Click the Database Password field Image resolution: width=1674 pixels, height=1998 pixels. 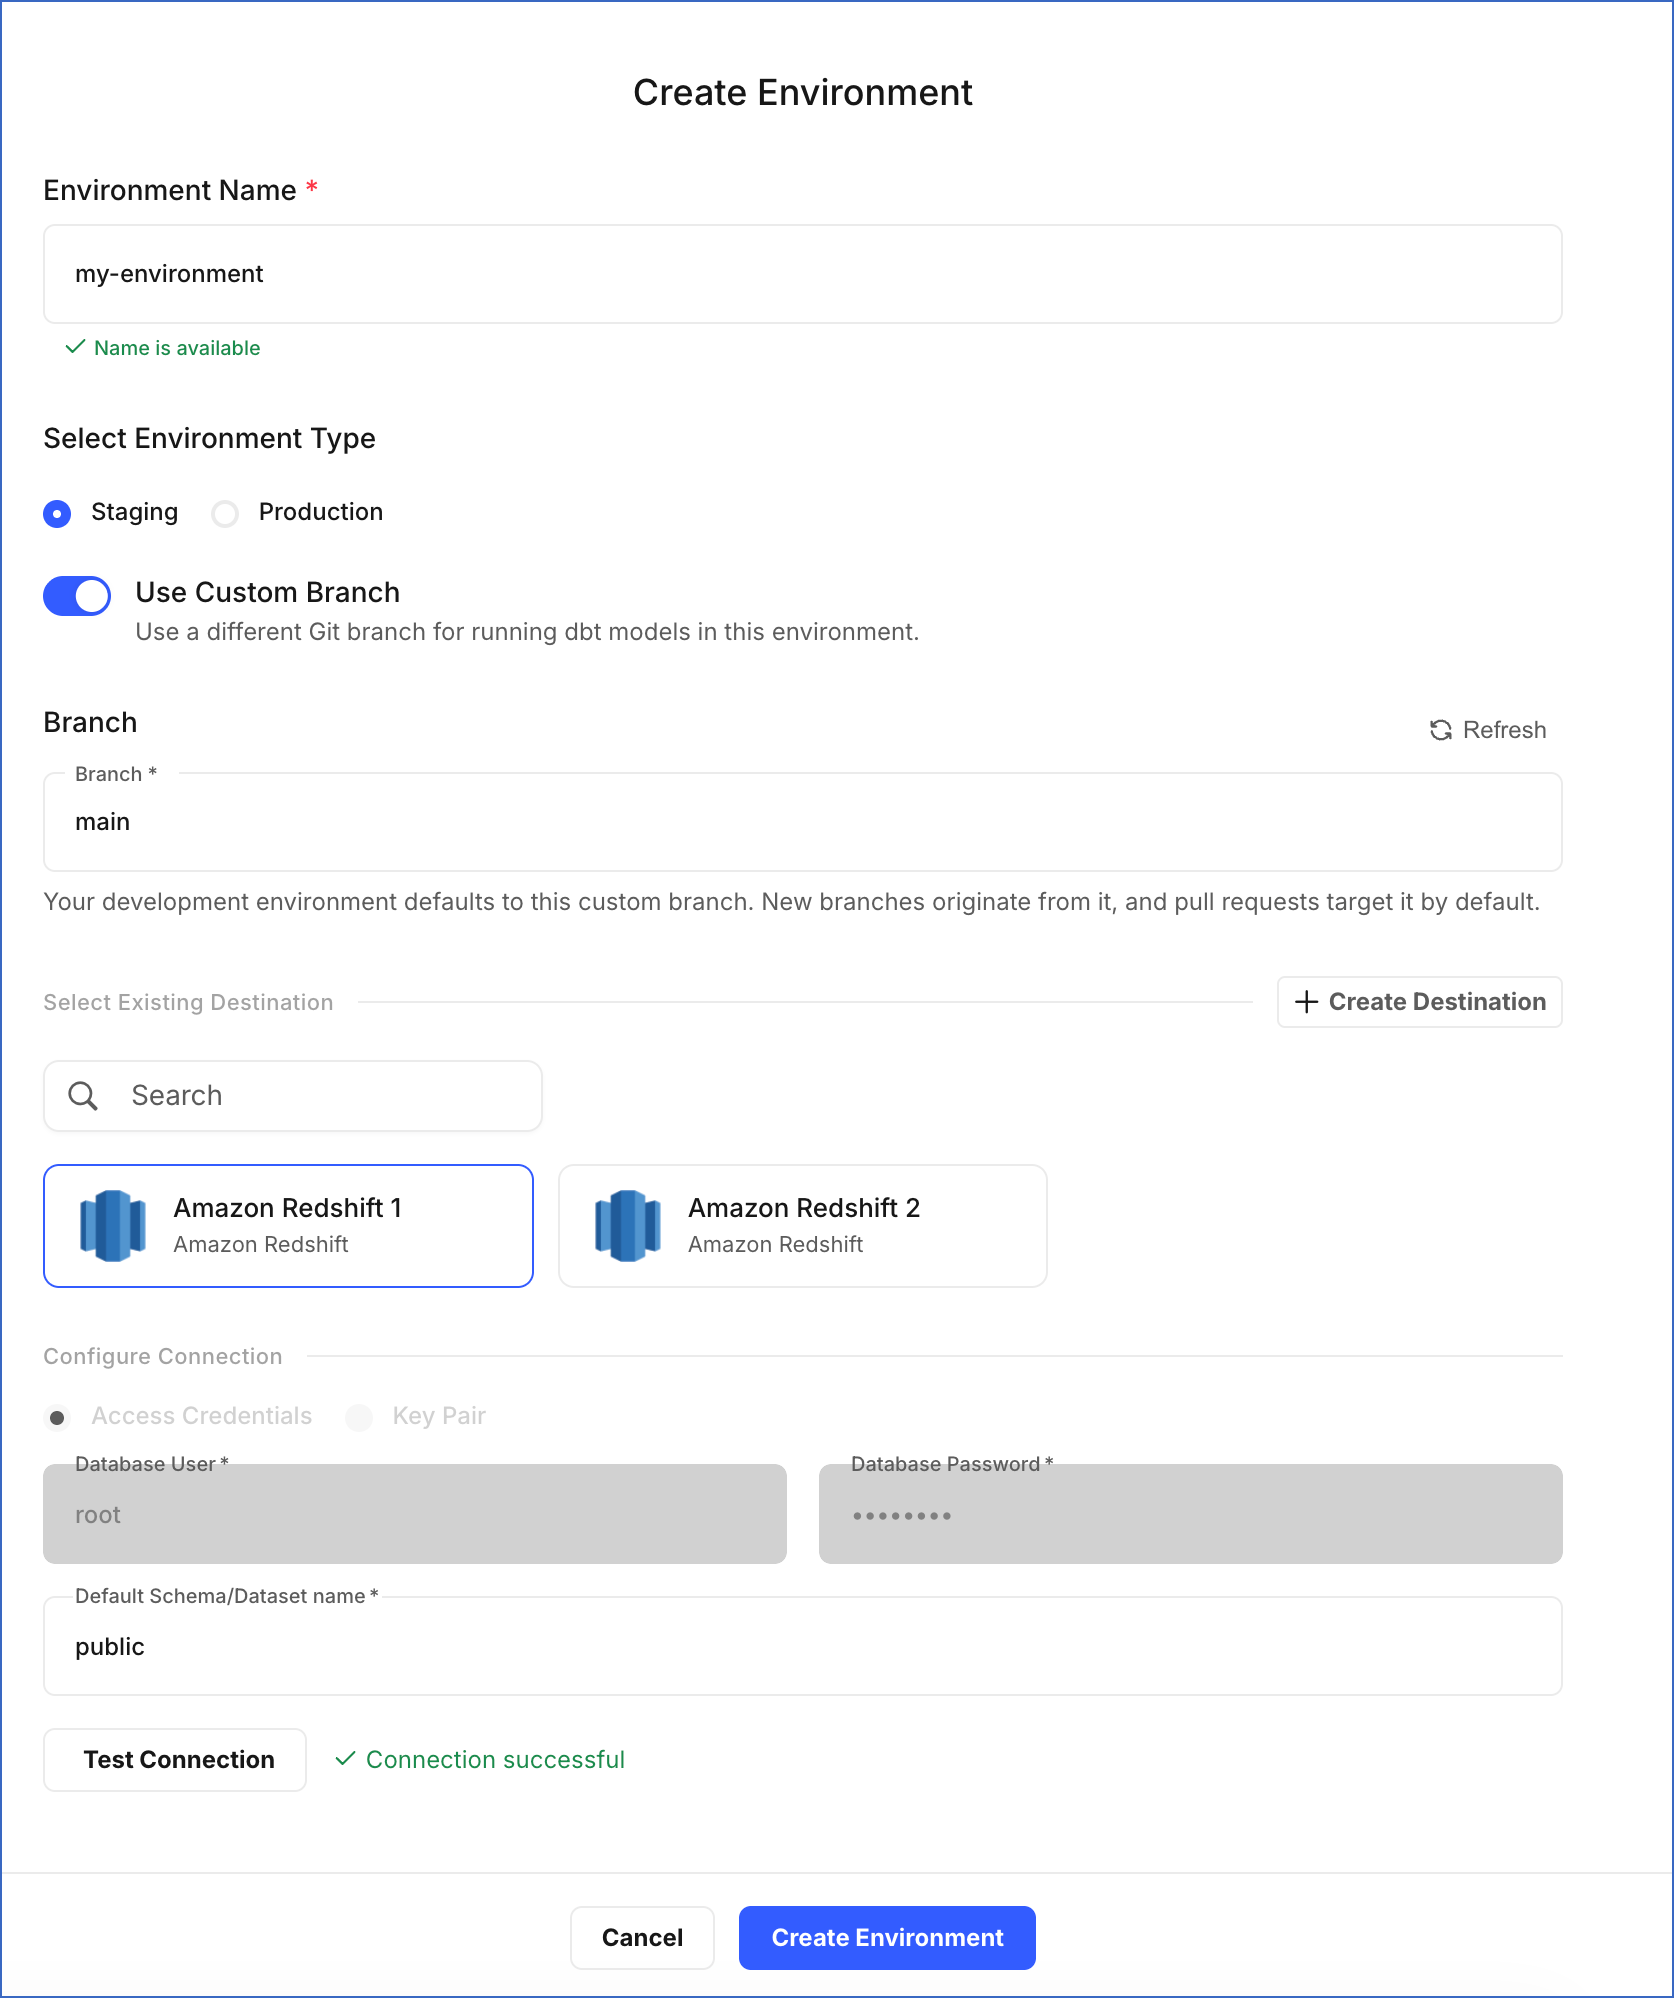(x=1191, y=1514)
